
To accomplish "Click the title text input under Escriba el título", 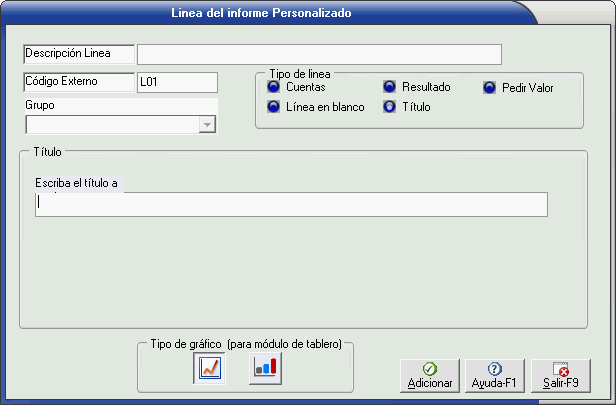I will coord(291,204).
